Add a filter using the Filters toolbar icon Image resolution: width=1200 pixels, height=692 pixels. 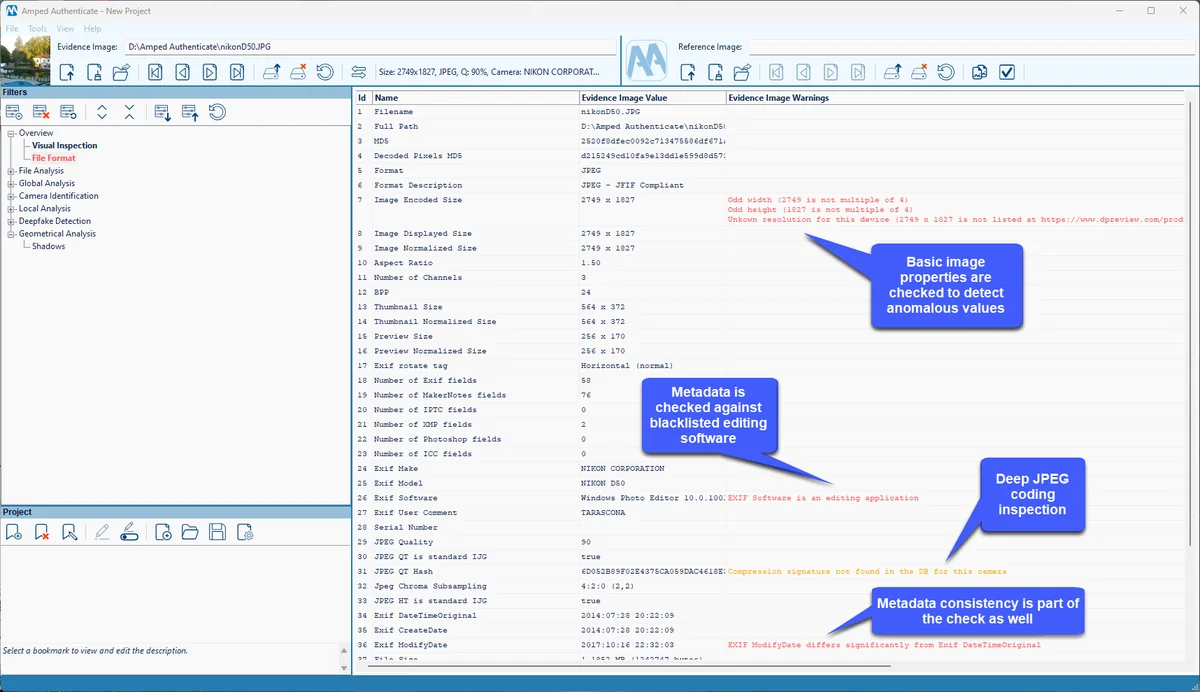point(14,112)
